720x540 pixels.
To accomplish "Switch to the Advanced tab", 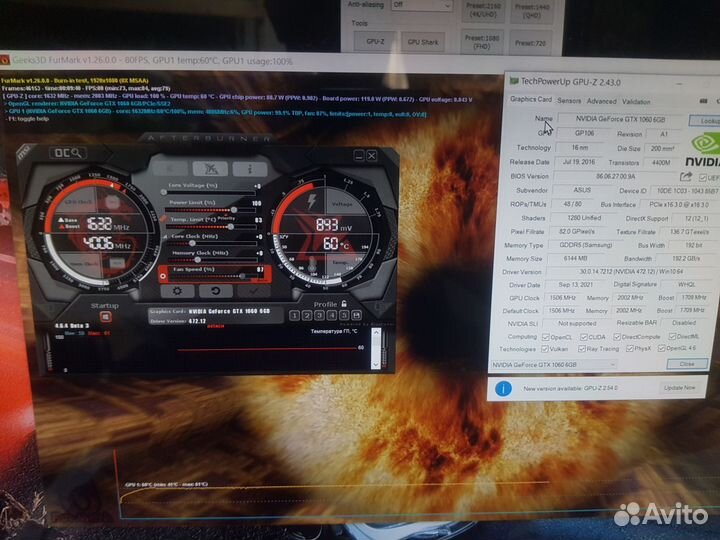I will tap(602, 101).
